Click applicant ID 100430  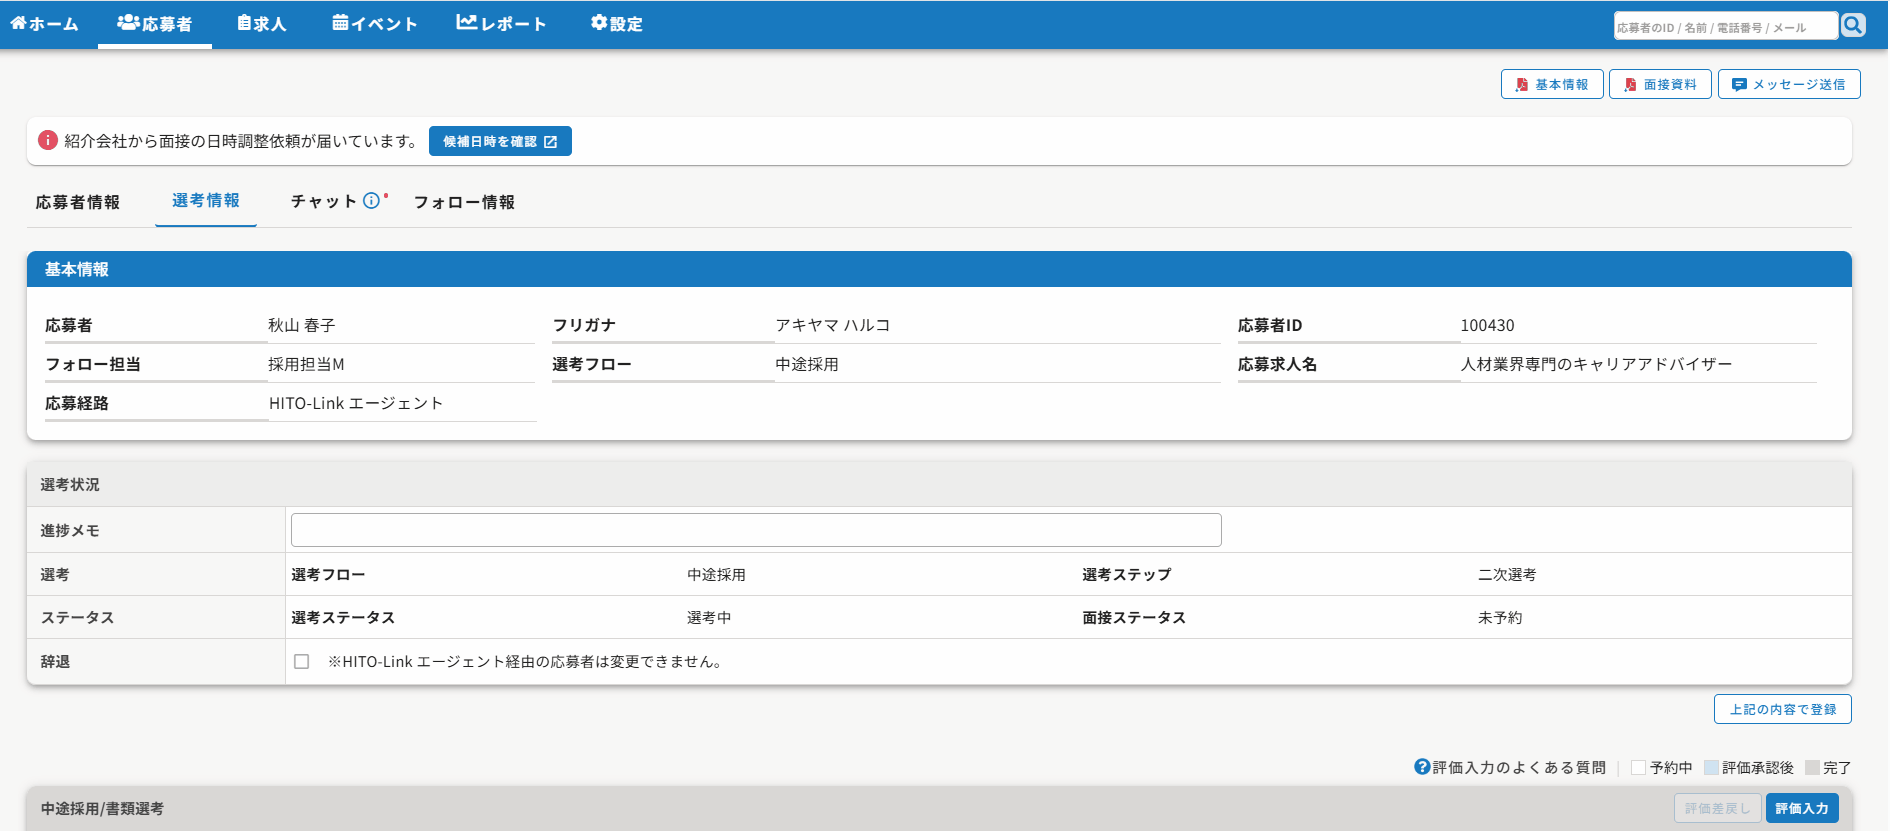coord(1487,325)
